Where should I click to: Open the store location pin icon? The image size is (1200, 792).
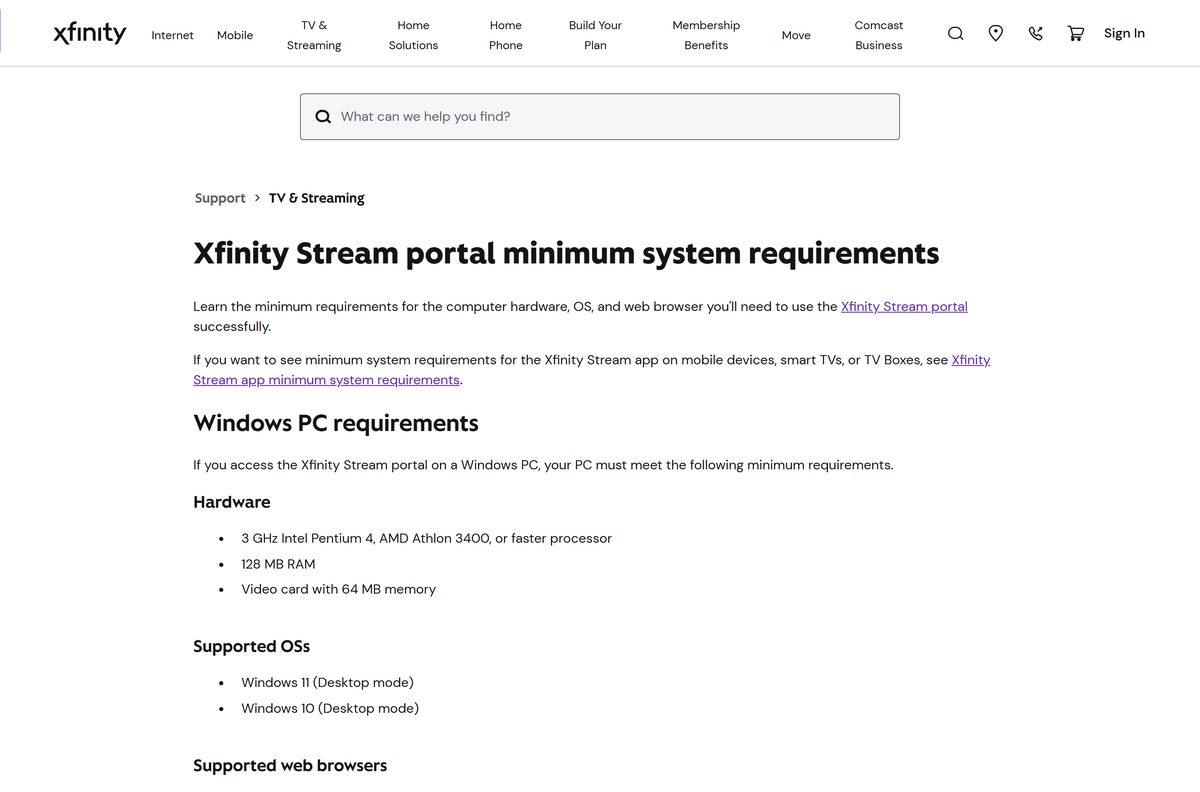996,33
